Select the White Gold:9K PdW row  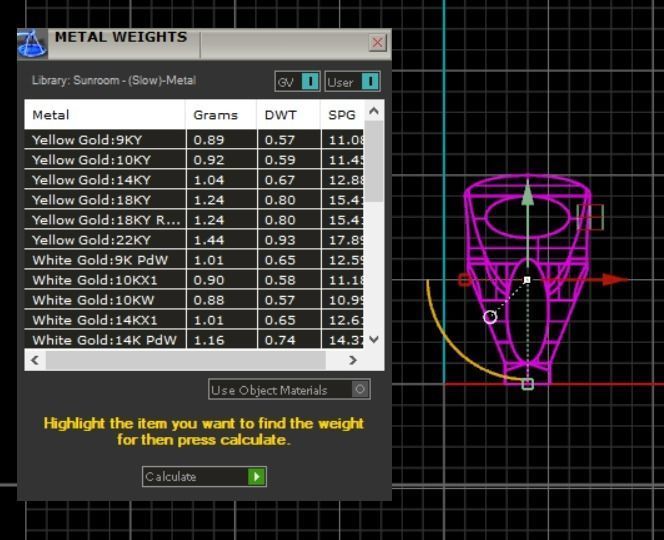(194, 260)
